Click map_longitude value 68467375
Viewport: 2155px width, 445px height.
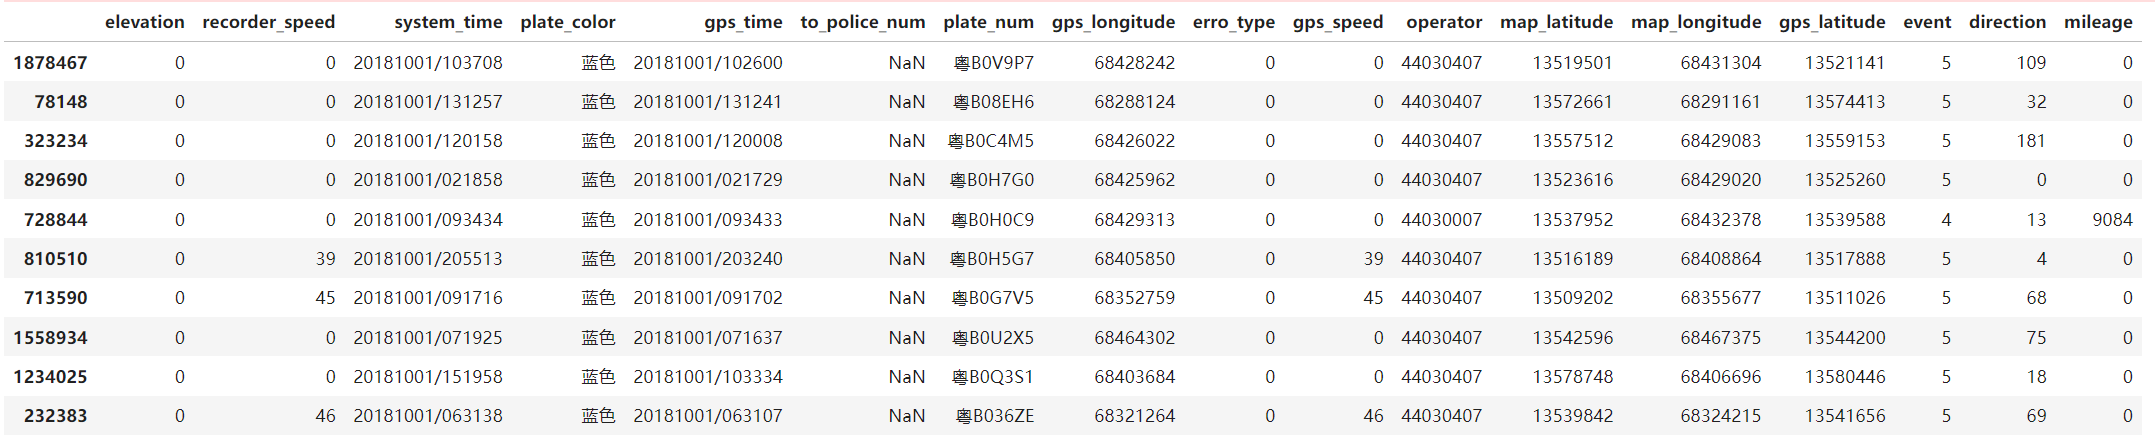1720,338
